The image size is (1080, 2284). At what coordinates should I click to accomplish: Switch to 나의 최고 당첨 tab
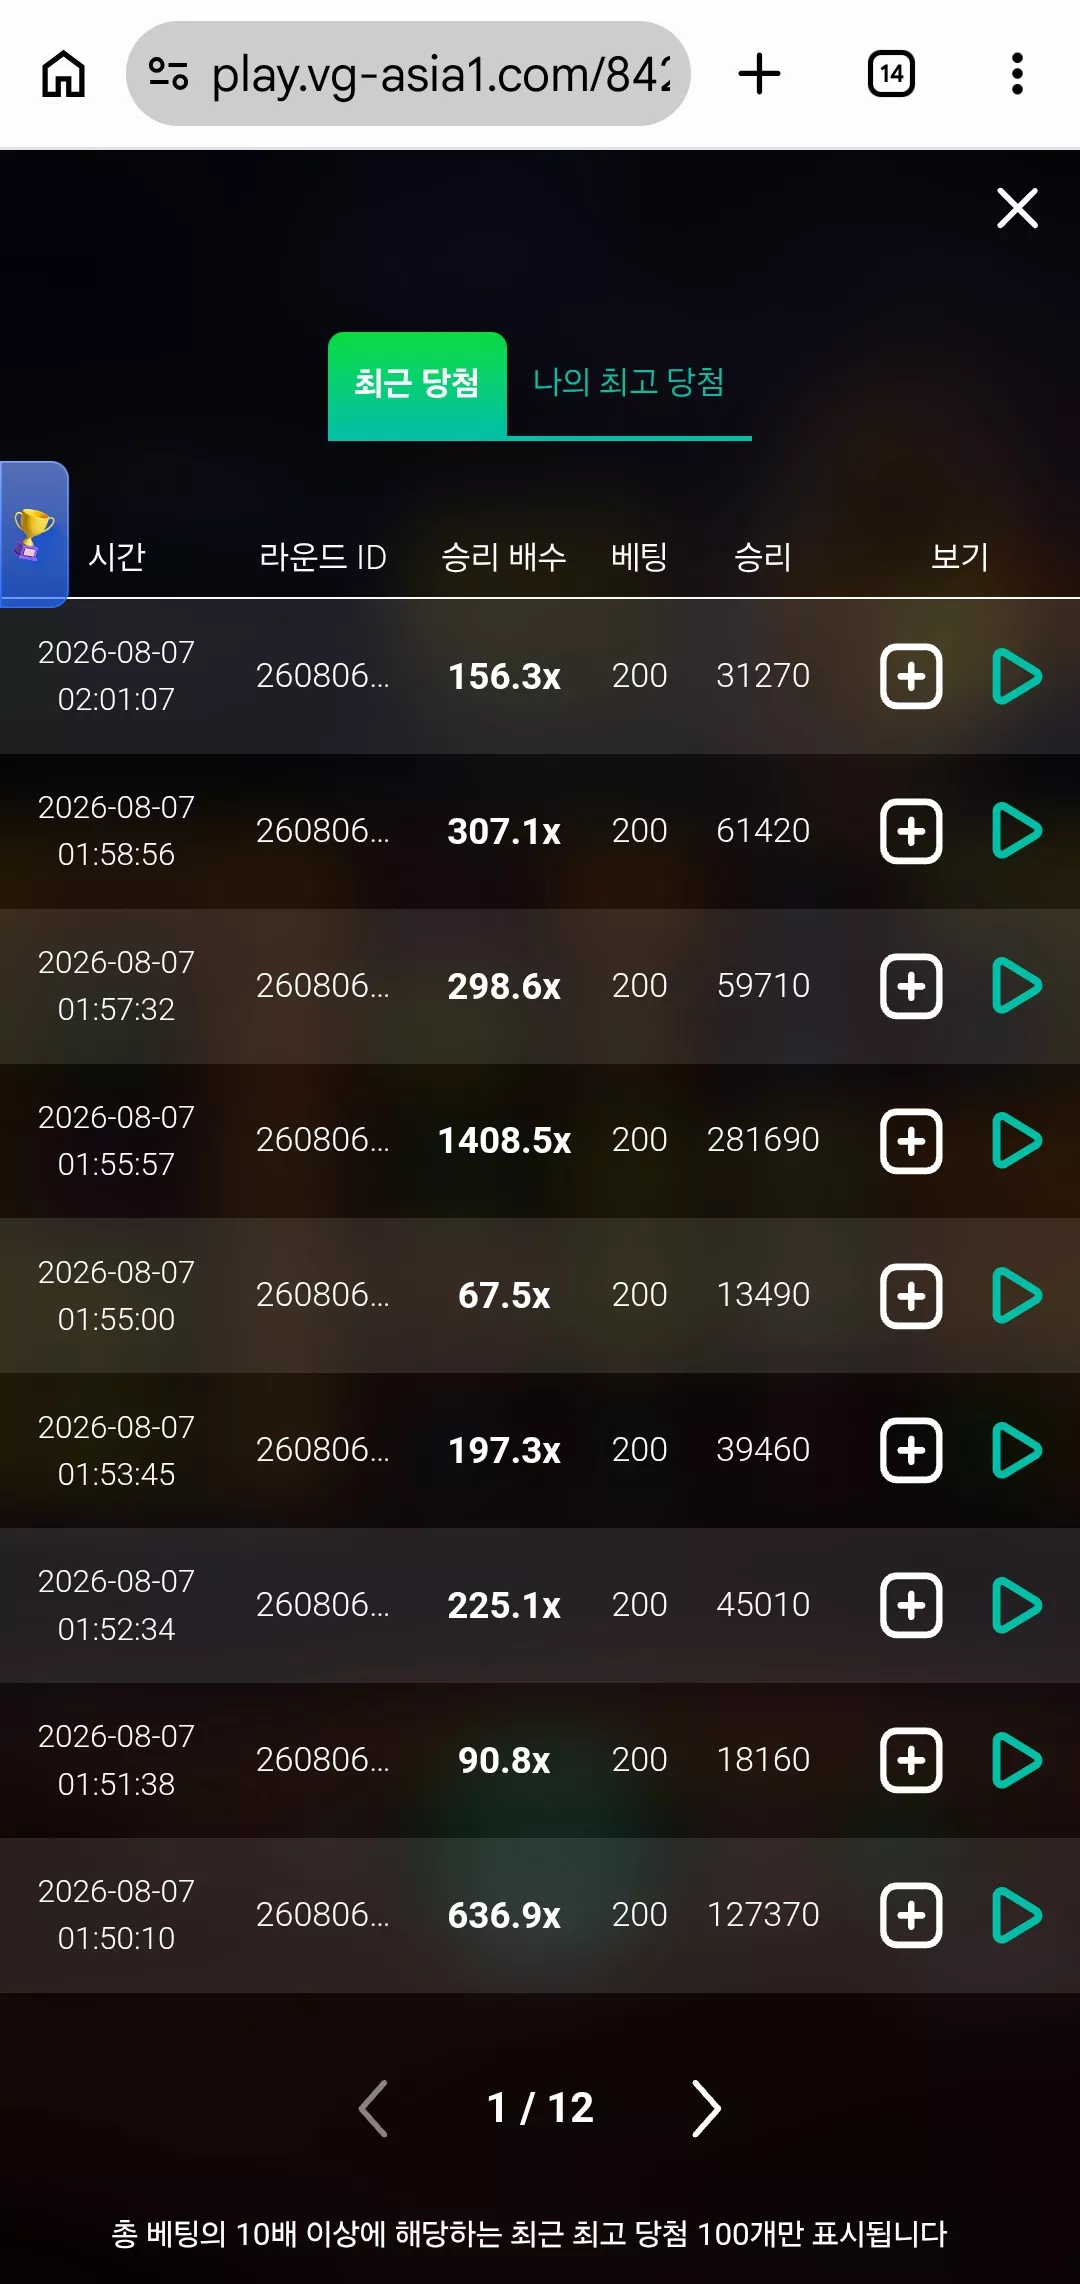pyautogui.click(x=629, y=383)
